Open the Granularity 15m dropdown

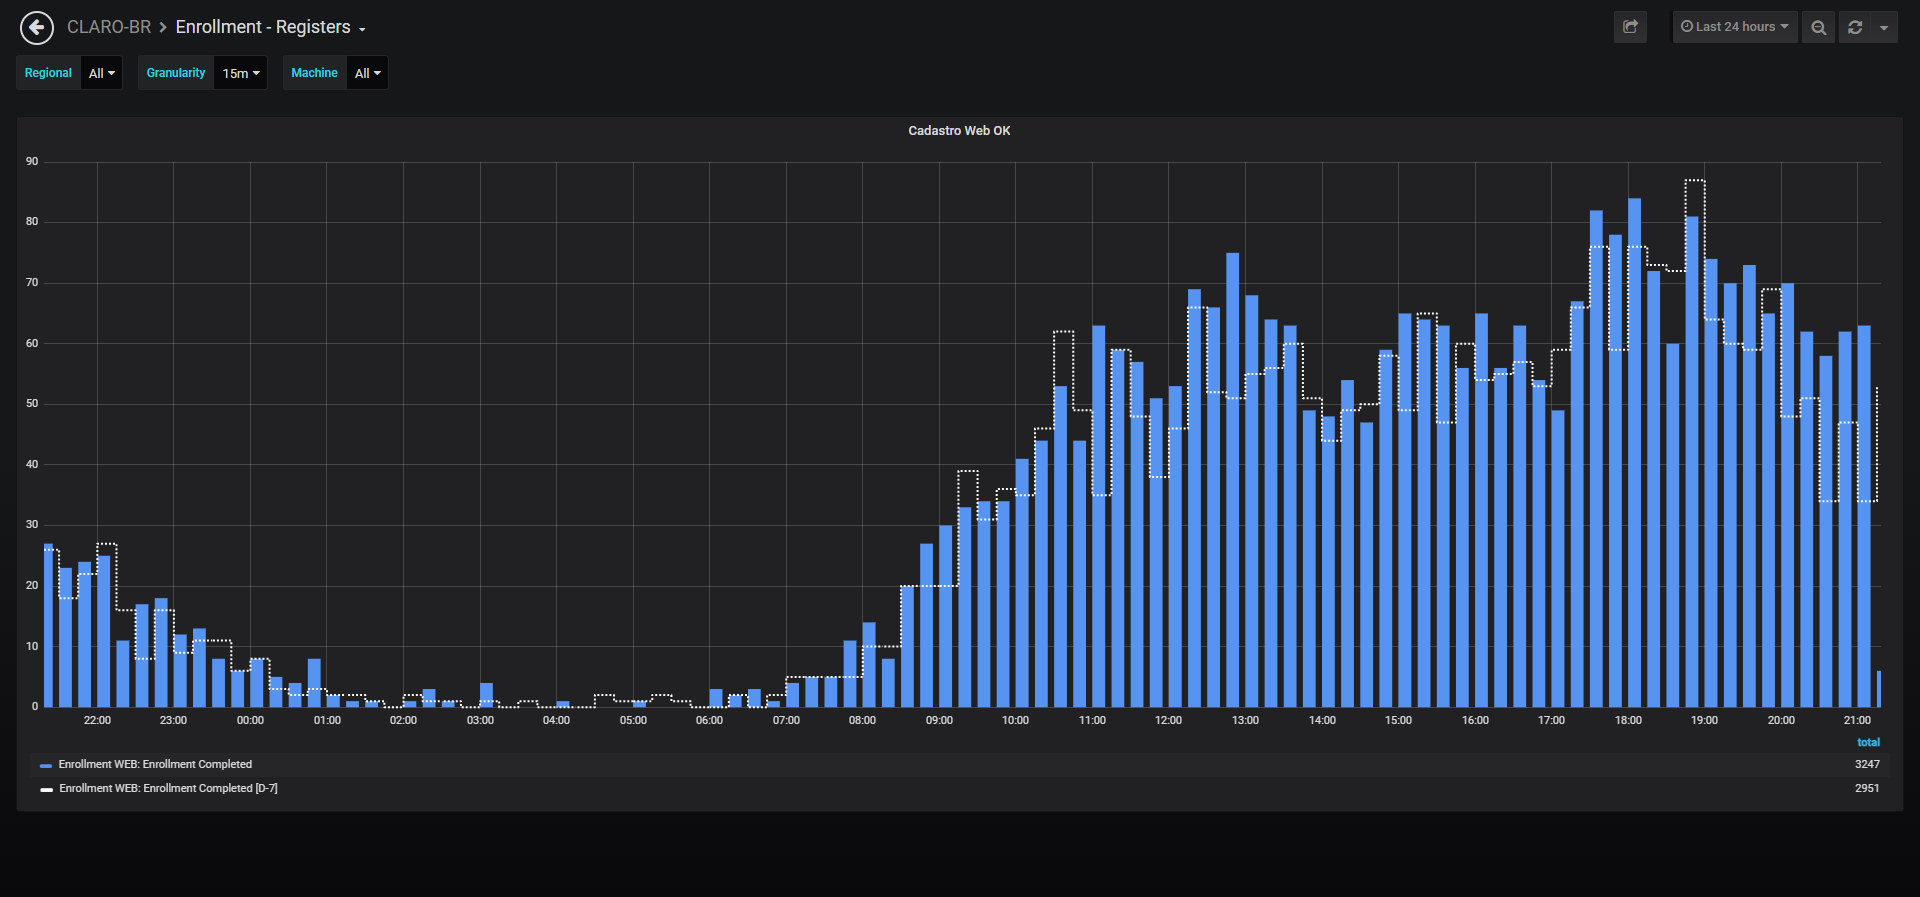coord(240,73)
